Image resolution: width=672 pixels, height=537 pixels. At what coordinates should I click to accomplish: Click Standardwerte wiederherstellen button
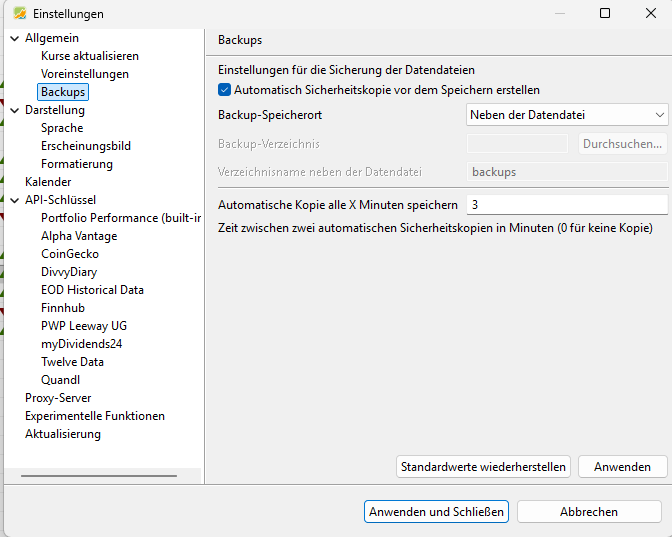pyautogui.click(x=483, y=467)
